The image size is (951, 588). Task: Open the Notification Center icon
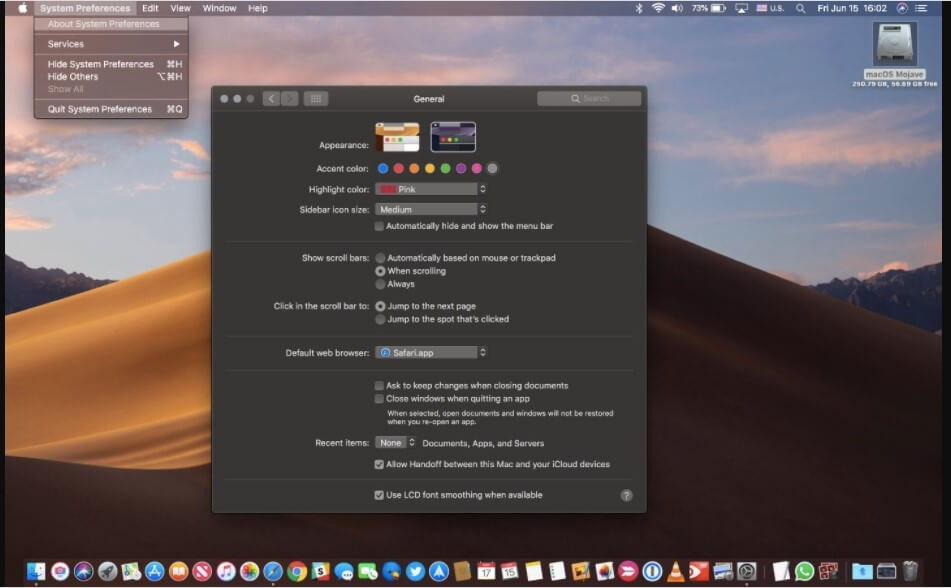click(921, 8)
